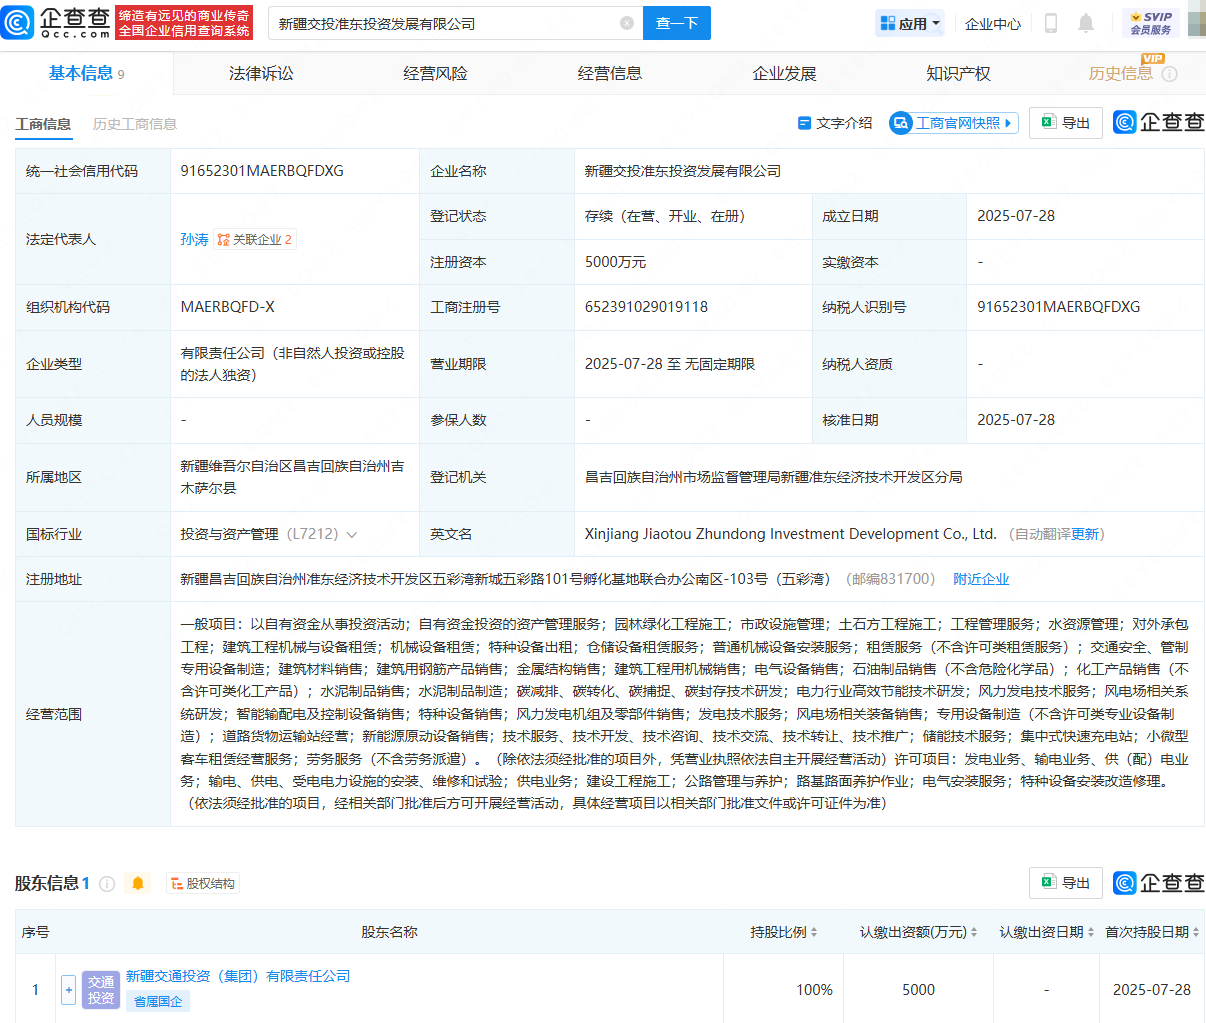Open the info icon beside 股东信息

pos(107,884)
